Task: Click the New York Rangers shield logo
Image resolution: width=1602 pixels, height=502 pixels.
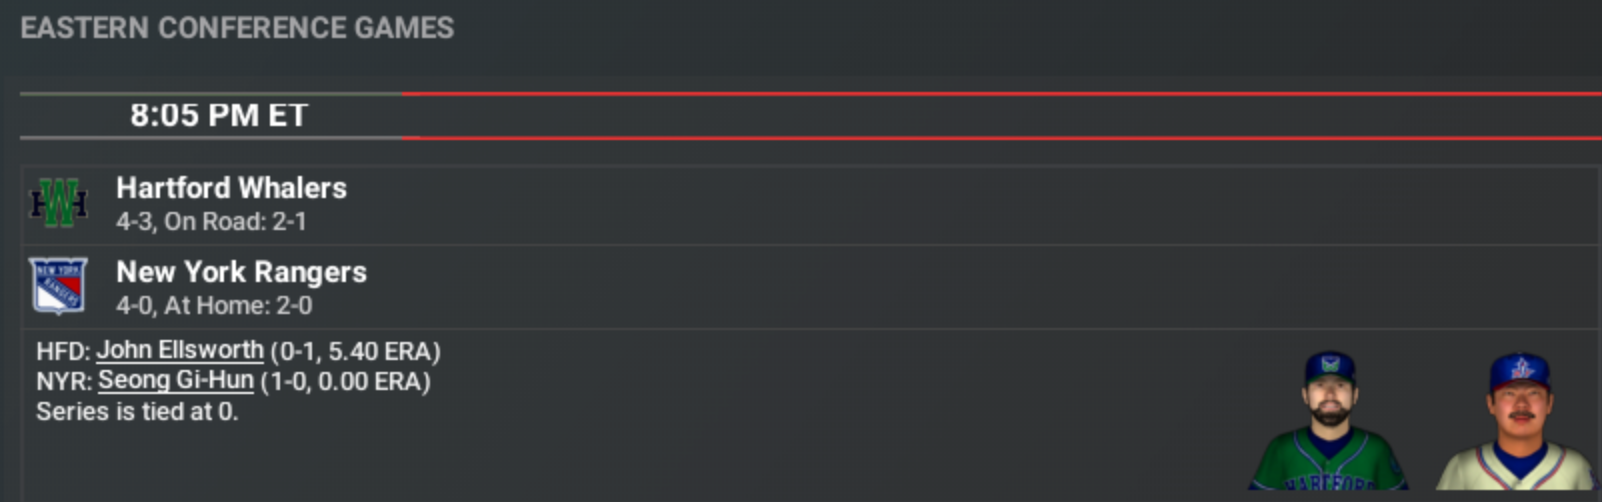Action: [x=58, y=286]
